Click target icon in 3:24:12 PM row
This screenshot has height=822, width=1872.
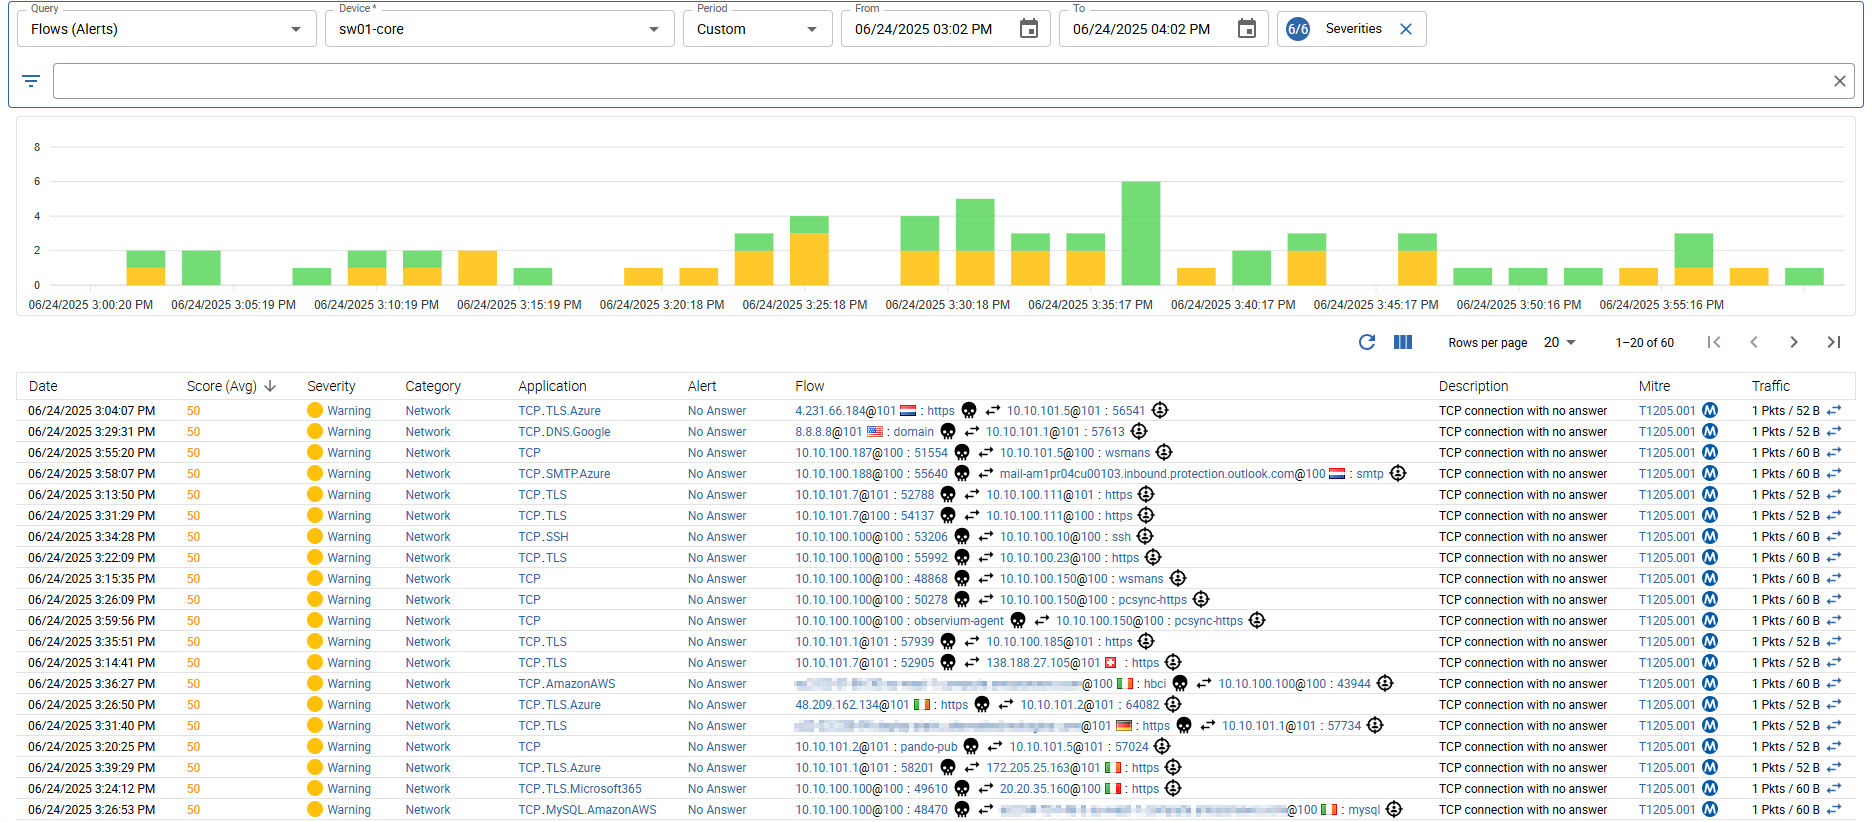point(1173,788)
